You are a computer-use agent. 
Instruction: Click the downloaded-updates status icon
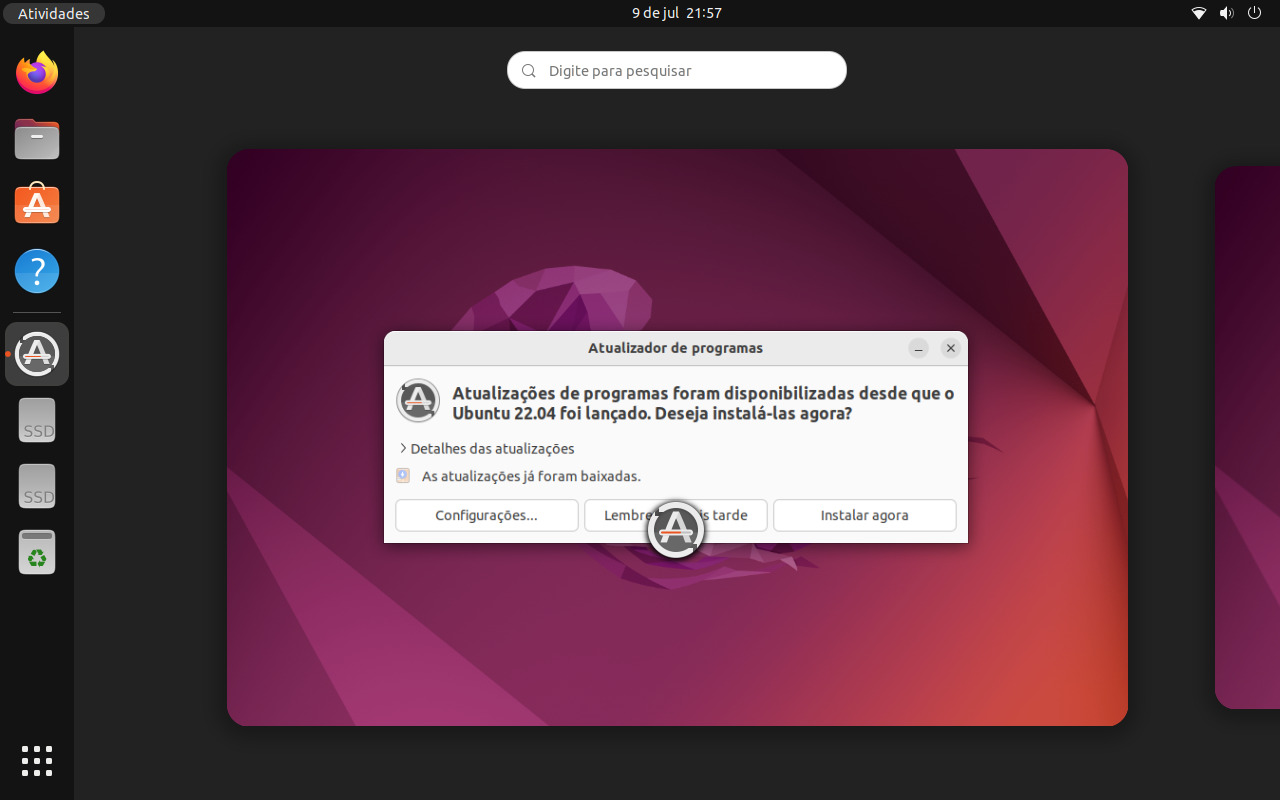pyautogui.click(x=403, y=476)
